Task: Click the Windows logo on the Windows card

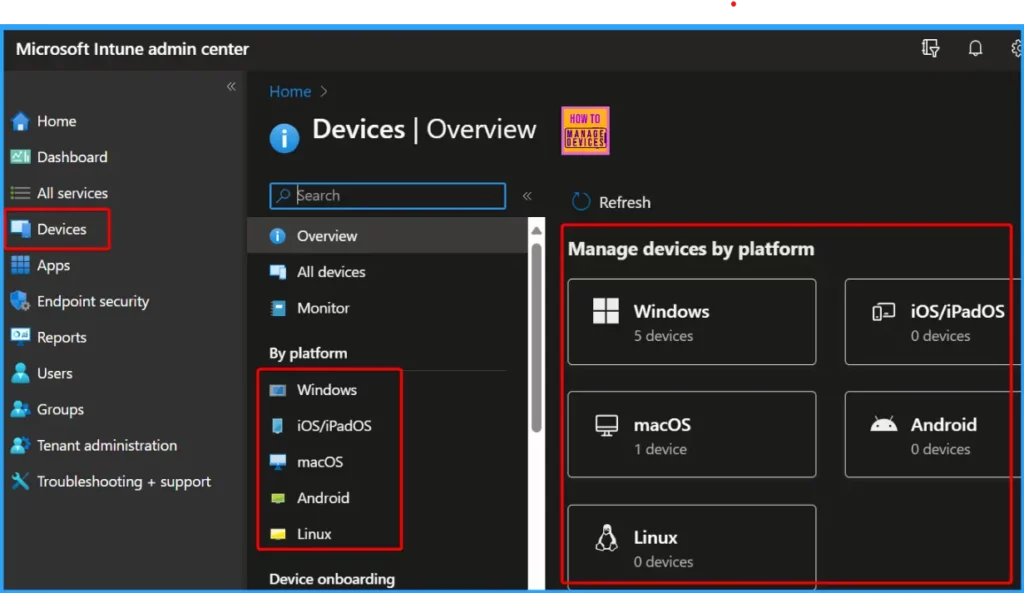Action: [x=605, y=311]
